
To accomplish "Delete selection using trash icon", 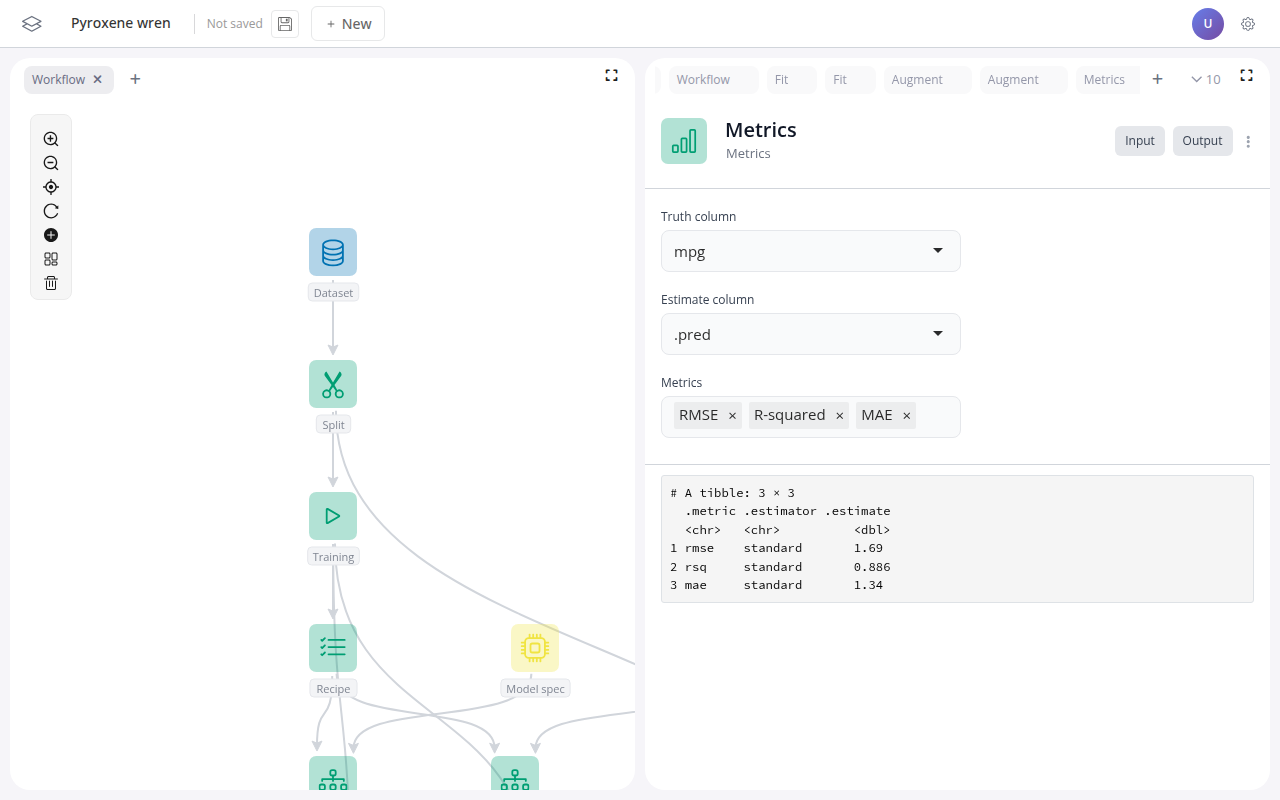I will tap(51, 283).
